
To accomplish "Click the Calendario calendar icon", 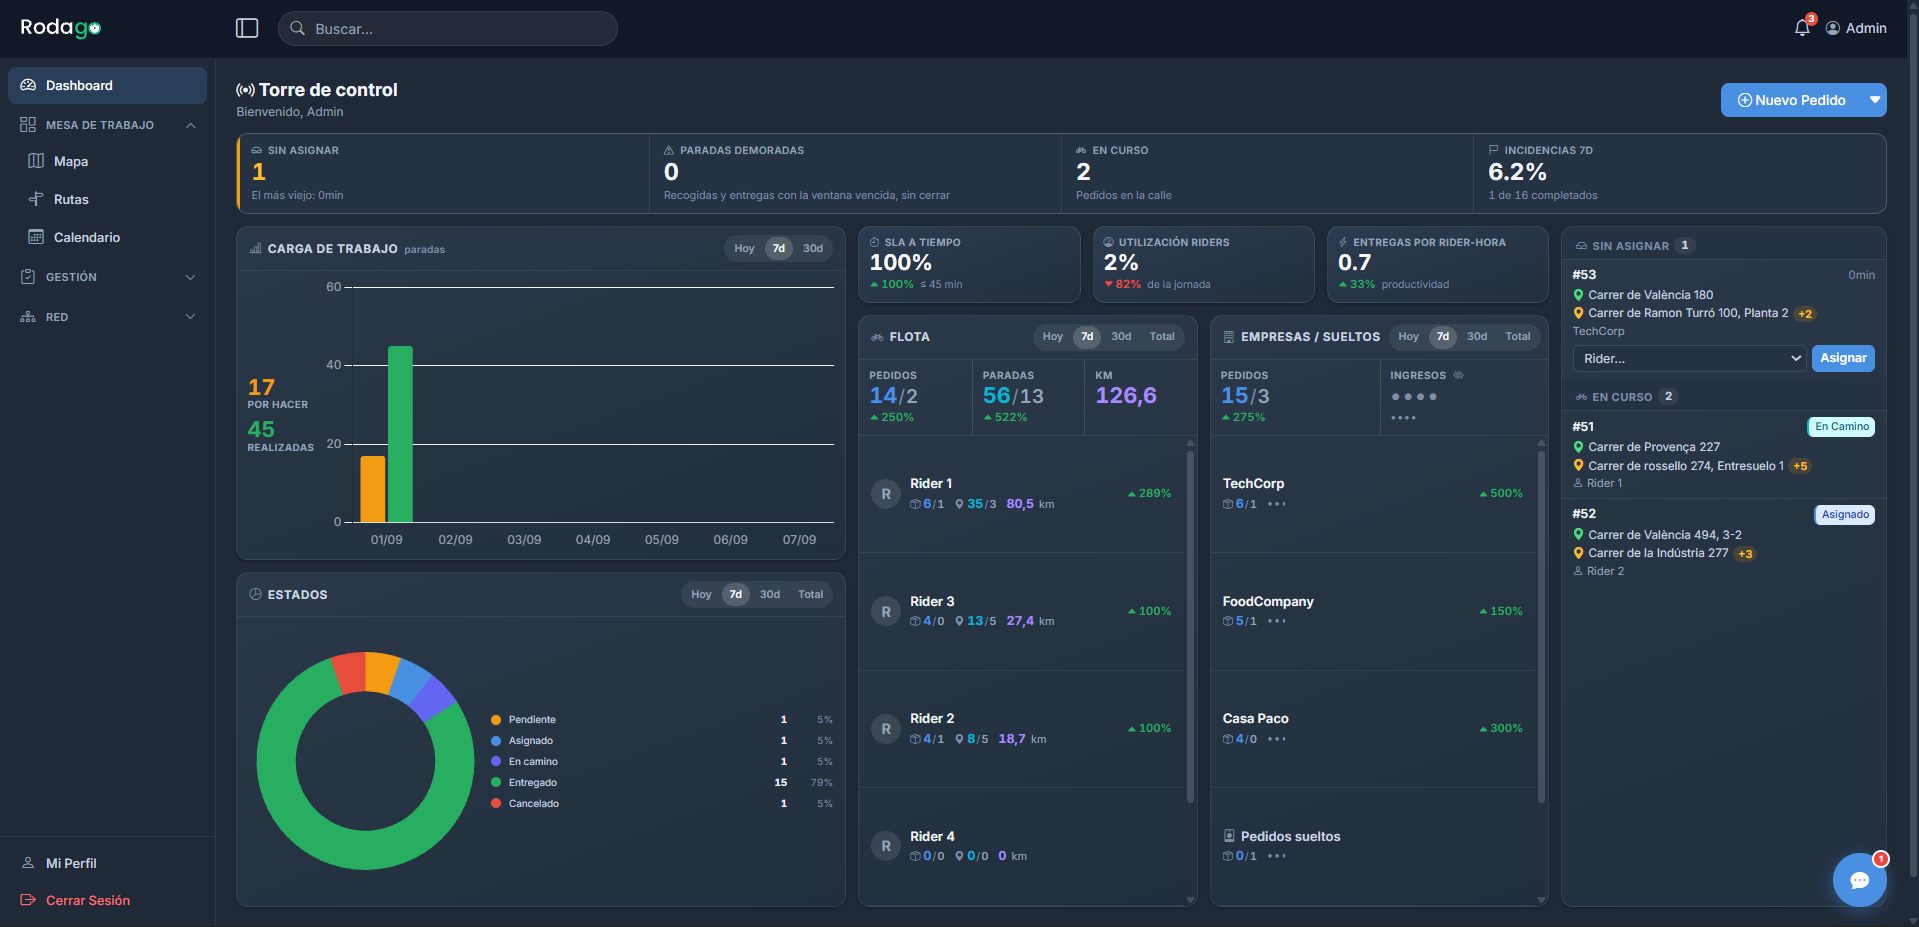I will [x=36, y=237].
